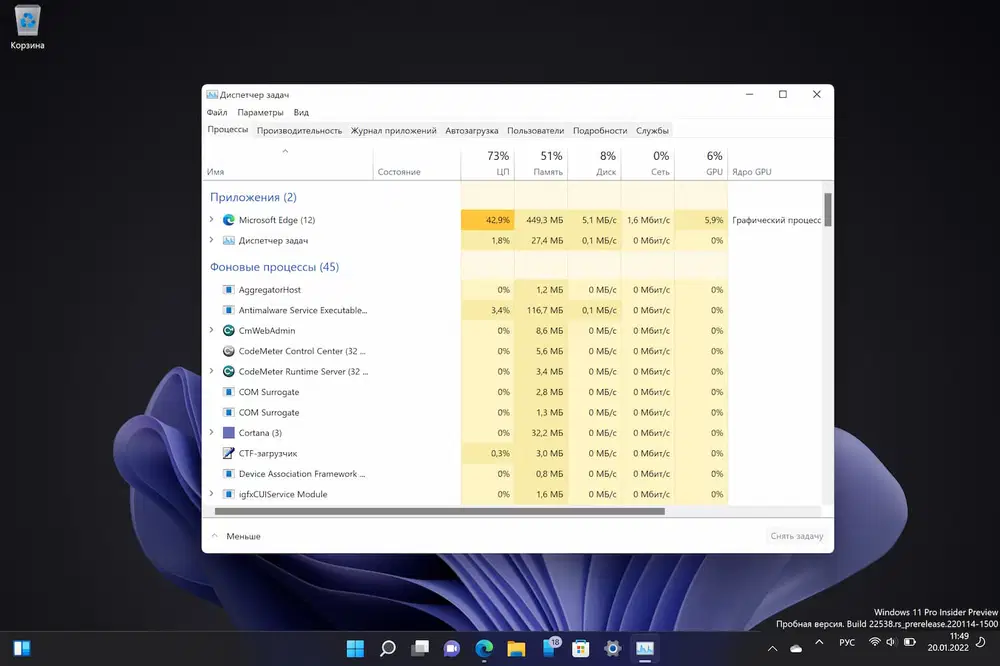The width and height of the screenshot is (1000, 666).
Task: Switch to the Пользователи tab
Action: tap(535, 131)
